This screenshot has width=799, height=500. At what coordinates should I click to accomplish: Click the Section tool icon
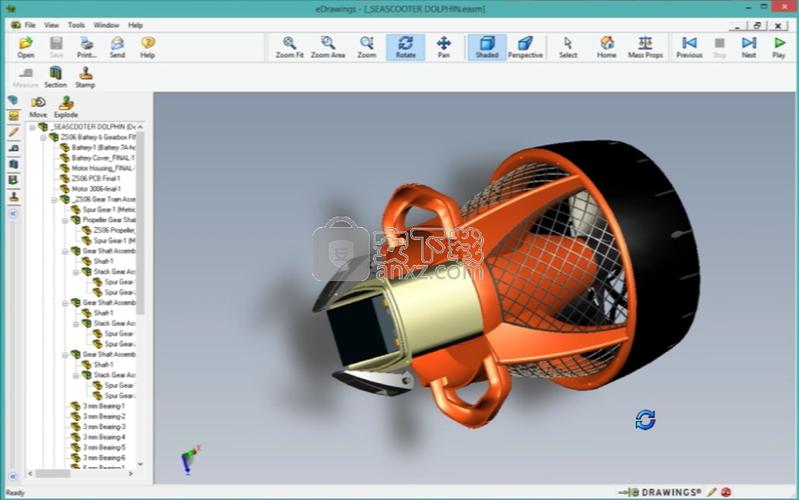pyautogui.click(x=55, y=76)
